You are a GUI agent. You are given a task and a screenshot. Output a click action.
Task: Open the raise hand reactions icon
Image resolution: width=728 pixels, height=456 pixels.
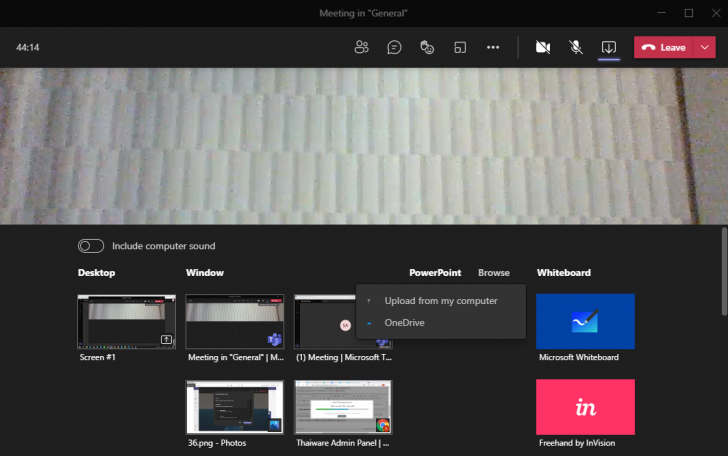click(x=427, y=47)
